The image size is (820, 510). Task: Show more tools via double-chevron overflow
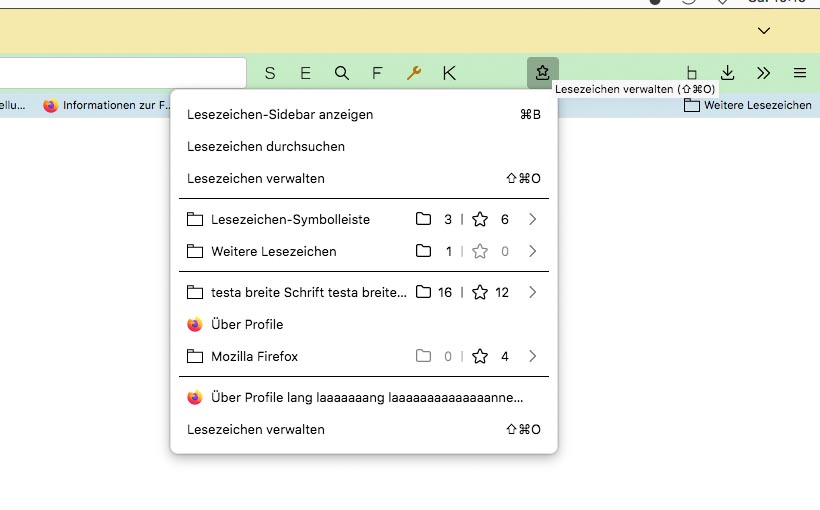point(764,72)
